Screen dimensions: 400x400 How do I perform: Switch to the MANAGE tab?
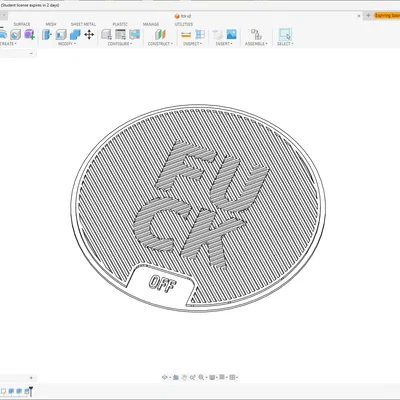coord(151,24)
